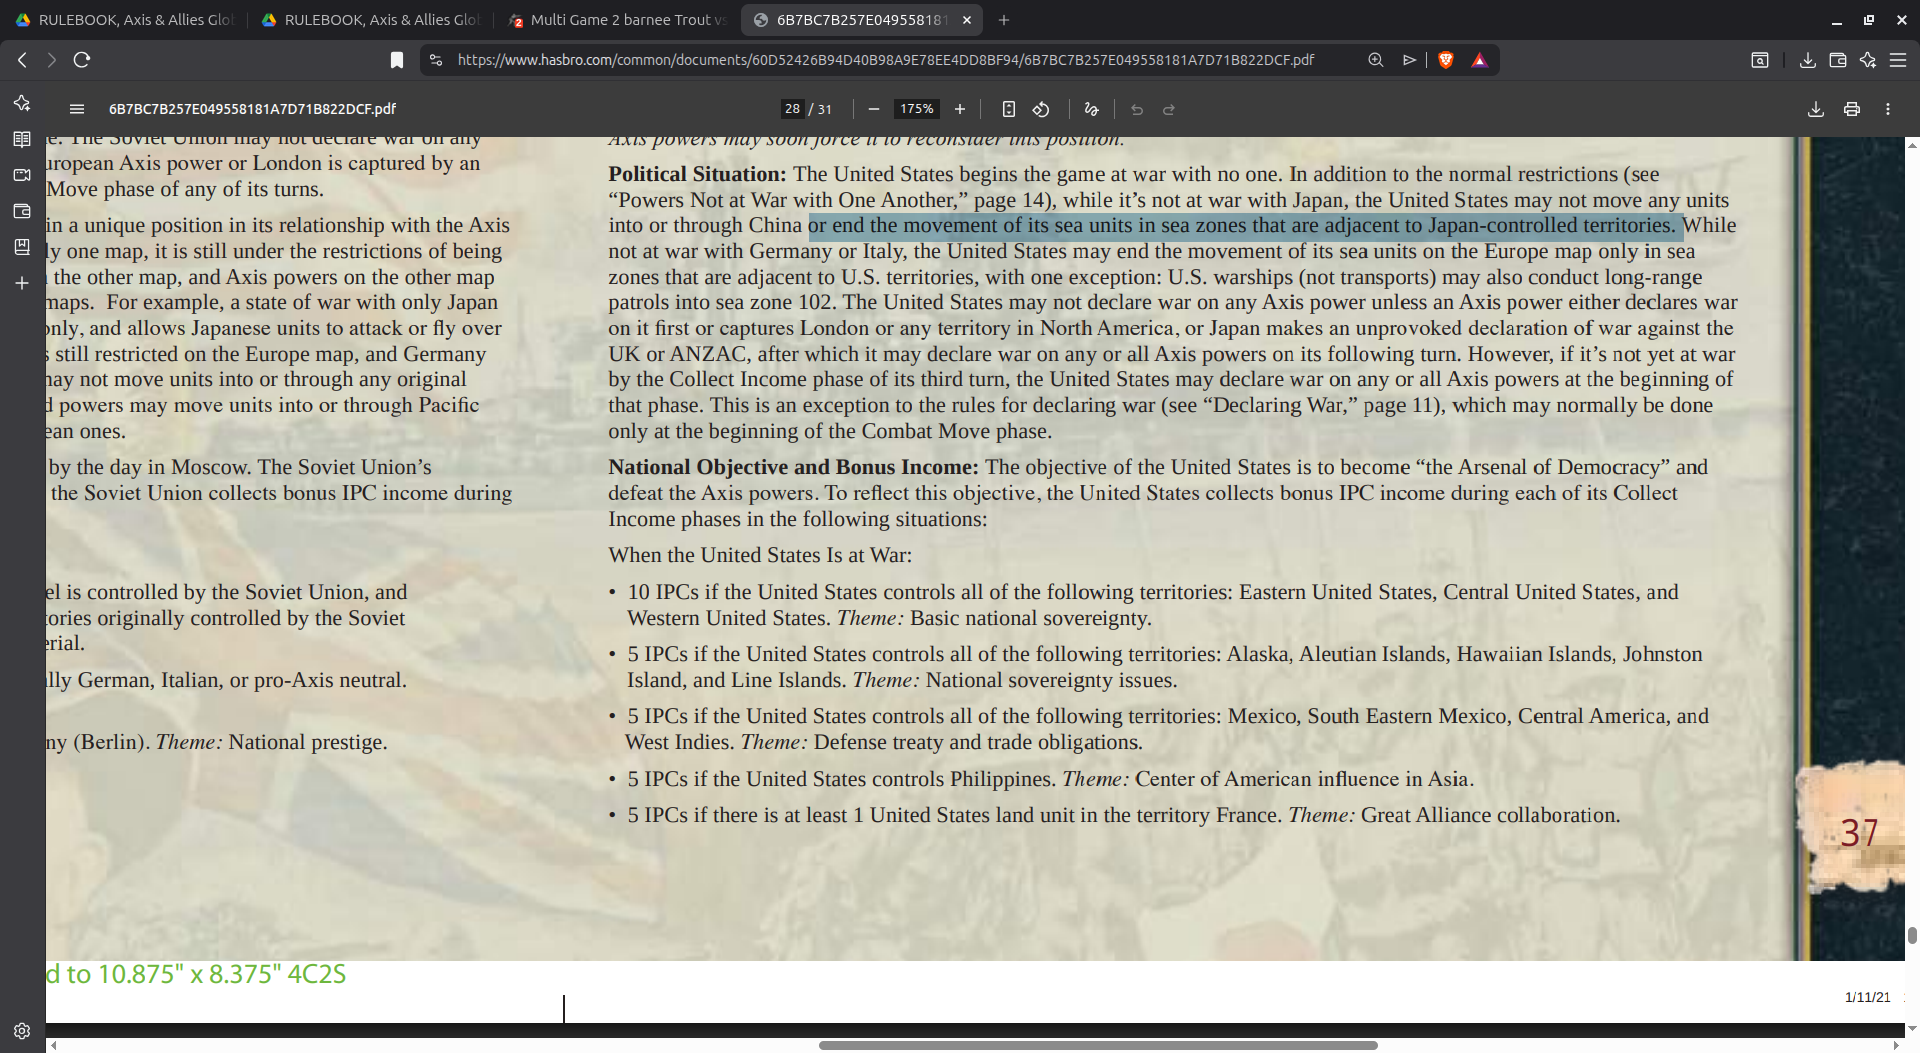This screenshot has height=1053, width=1920.
Task: Open the browser's main menu
Action: pyautogui.click(x=1899, y=60)
